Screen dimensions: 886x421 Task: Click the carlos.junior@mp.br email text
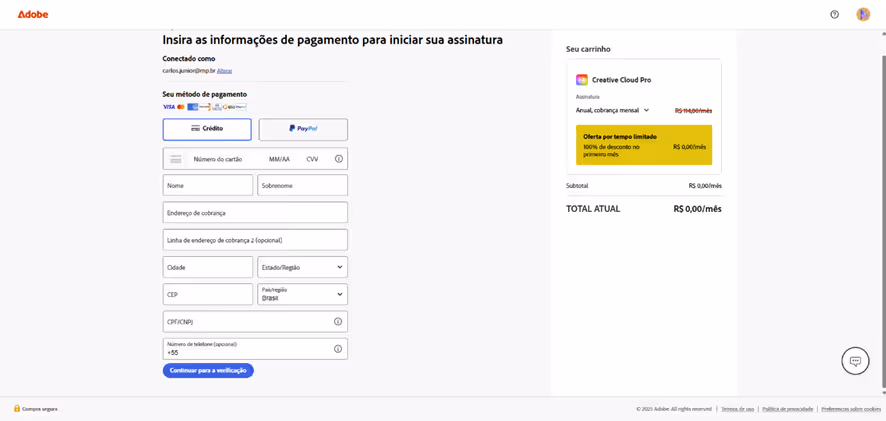pyautogui.click(x=189, y=71)
